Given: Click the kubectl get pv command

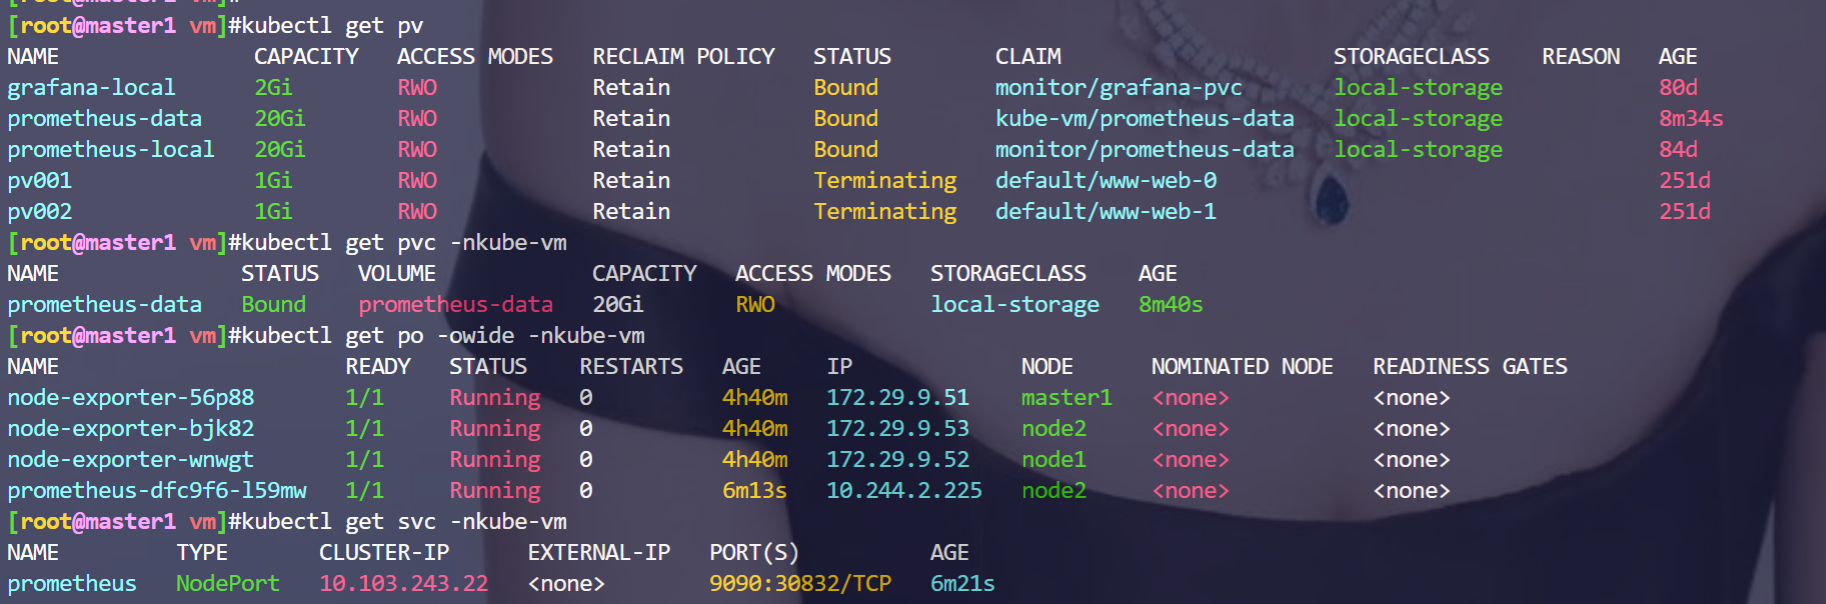Looking at the screenshot, I should coord(326,26).
